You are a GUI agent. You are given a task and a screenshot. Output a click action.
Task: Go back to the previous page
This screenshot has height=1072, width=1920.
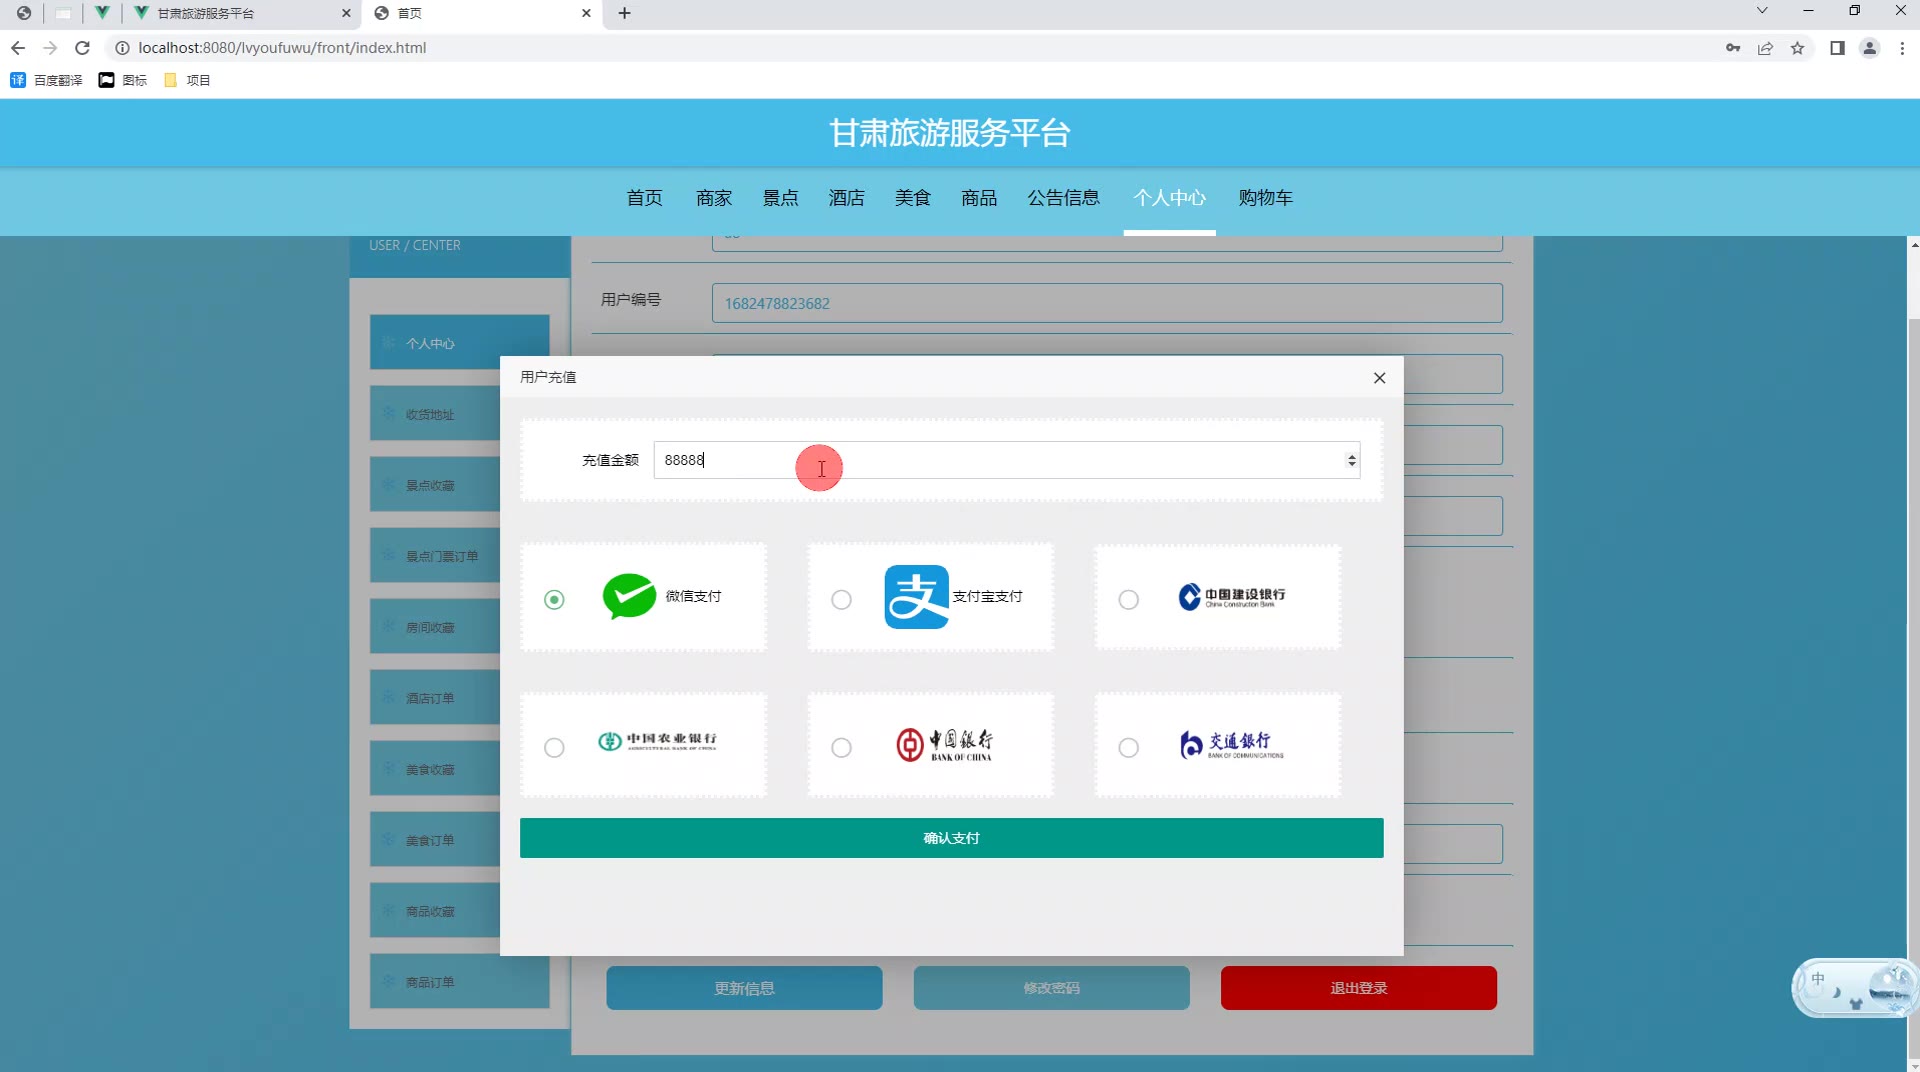[x=18, y=48]
